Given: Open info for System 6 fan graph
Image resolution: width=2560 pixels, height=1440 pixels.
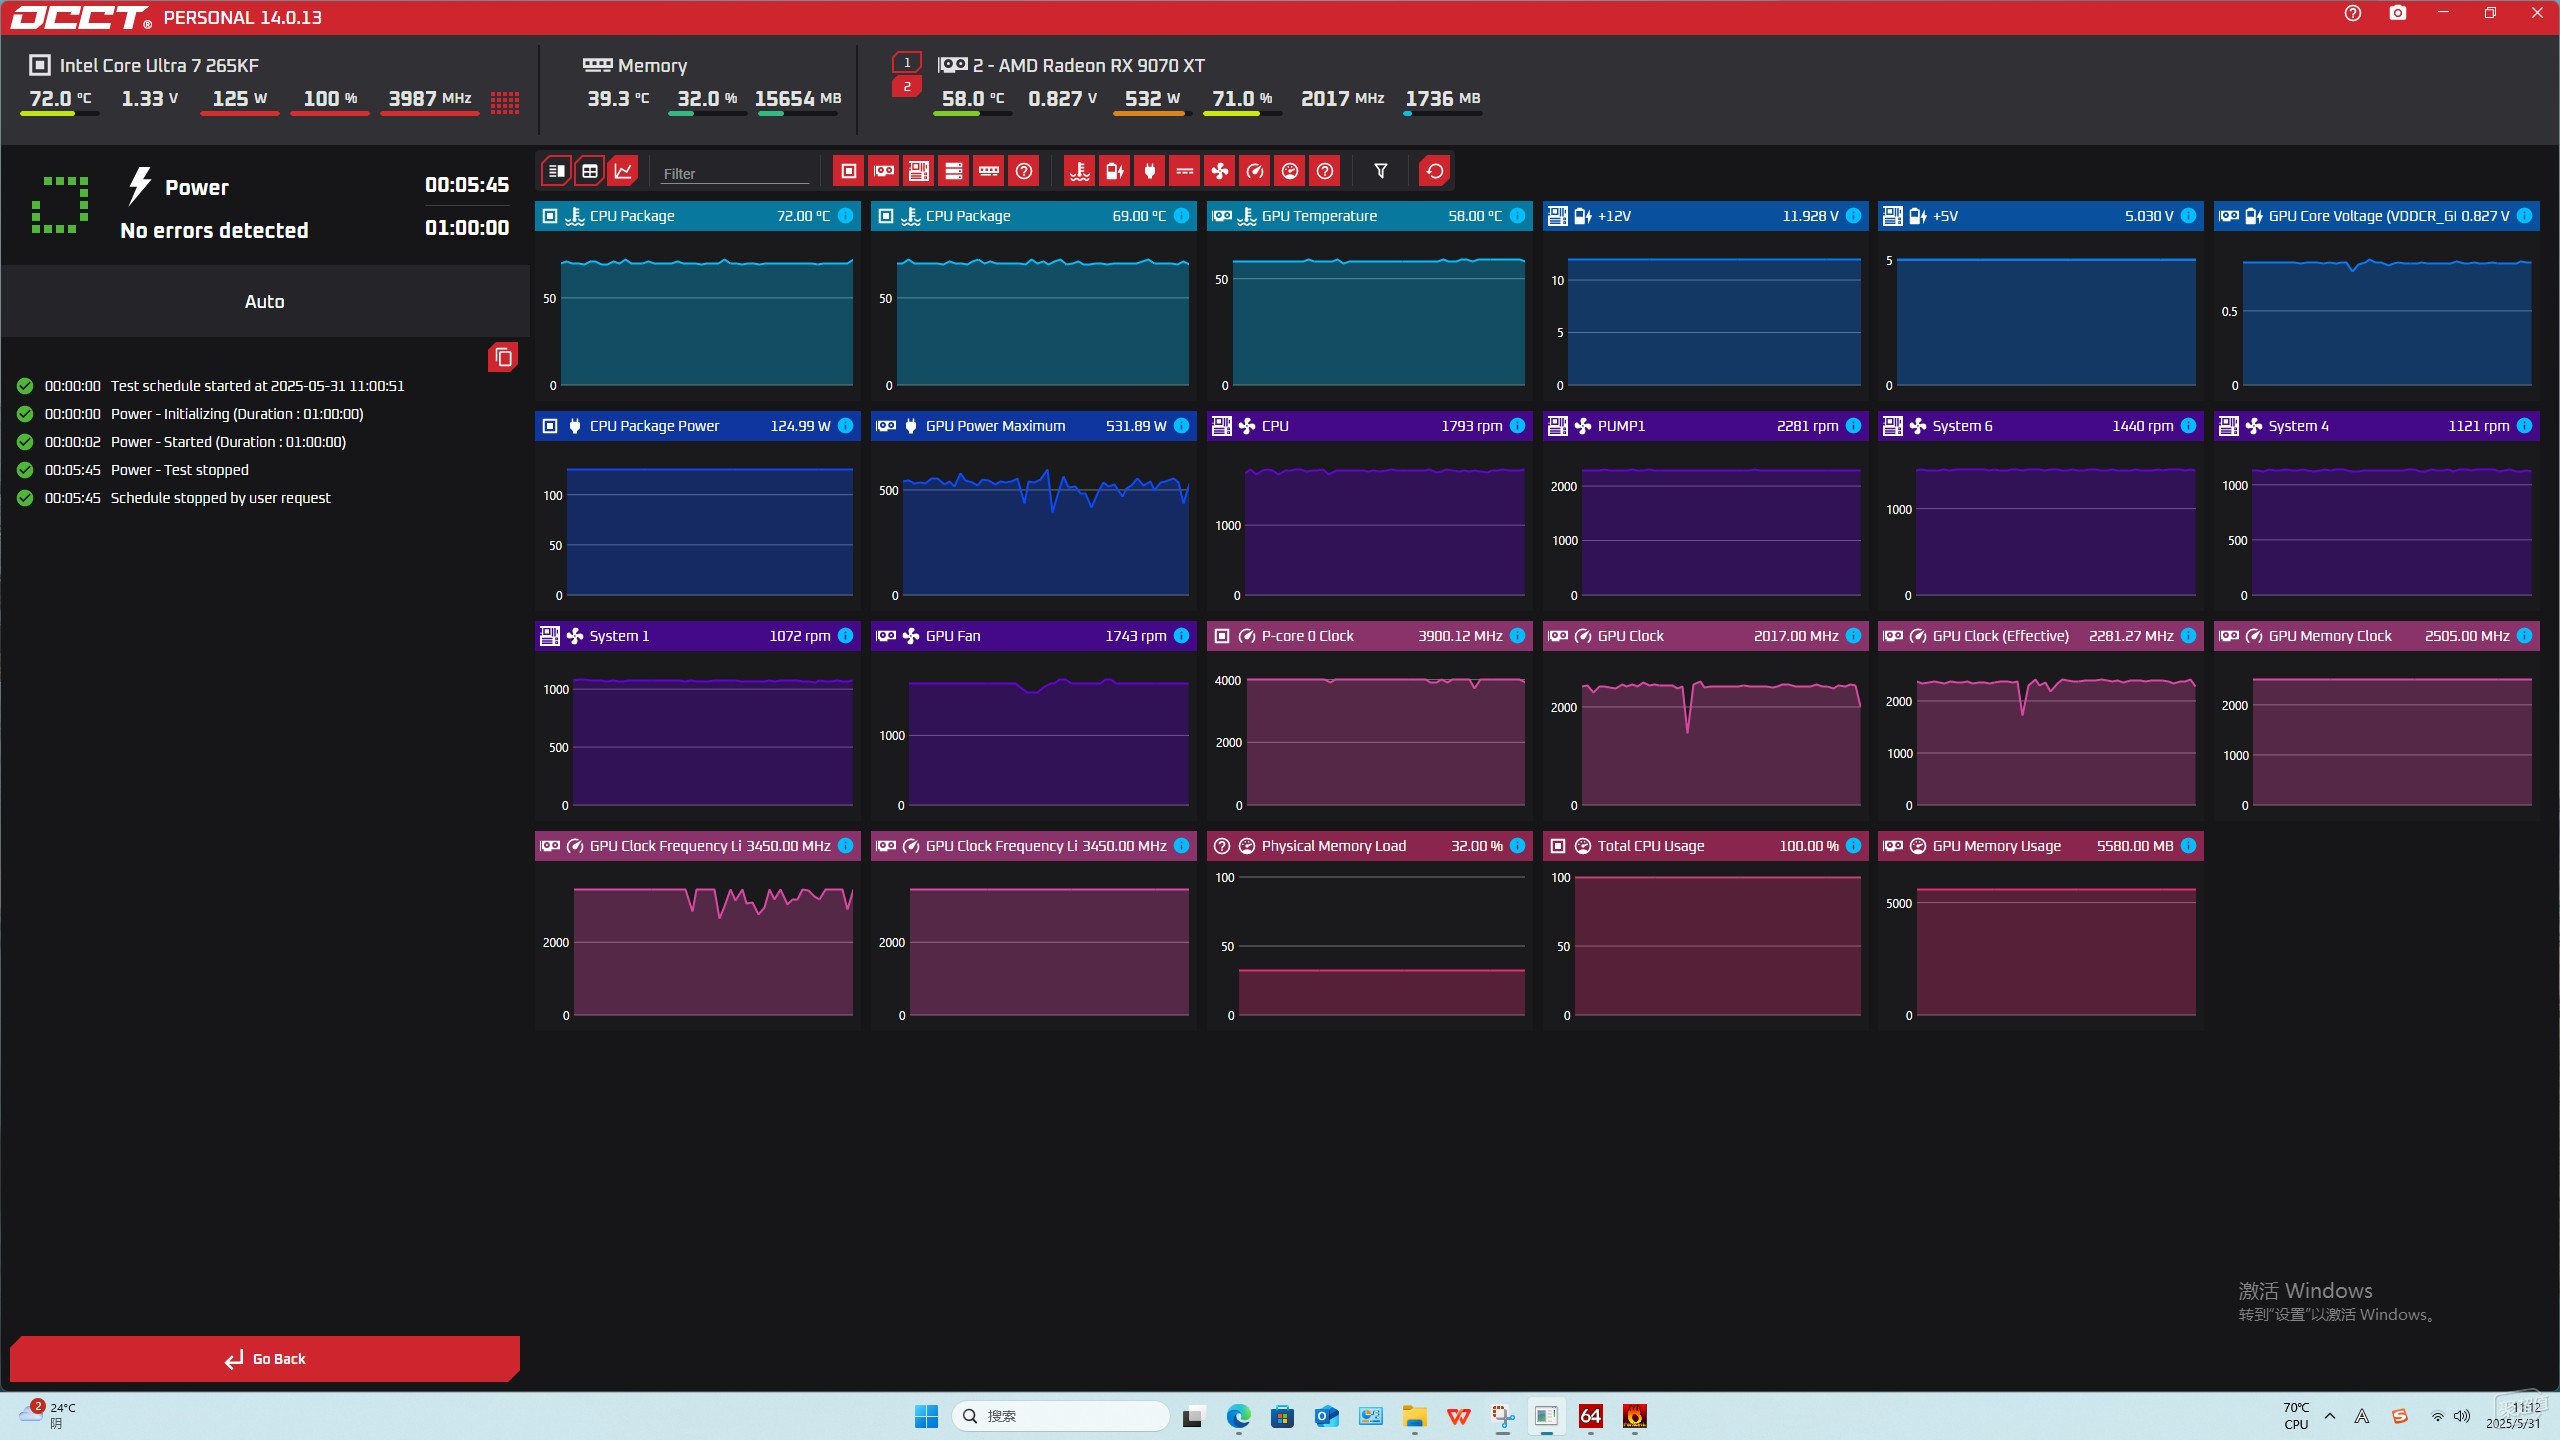Looking at the screenshot, I should 2189,426.
